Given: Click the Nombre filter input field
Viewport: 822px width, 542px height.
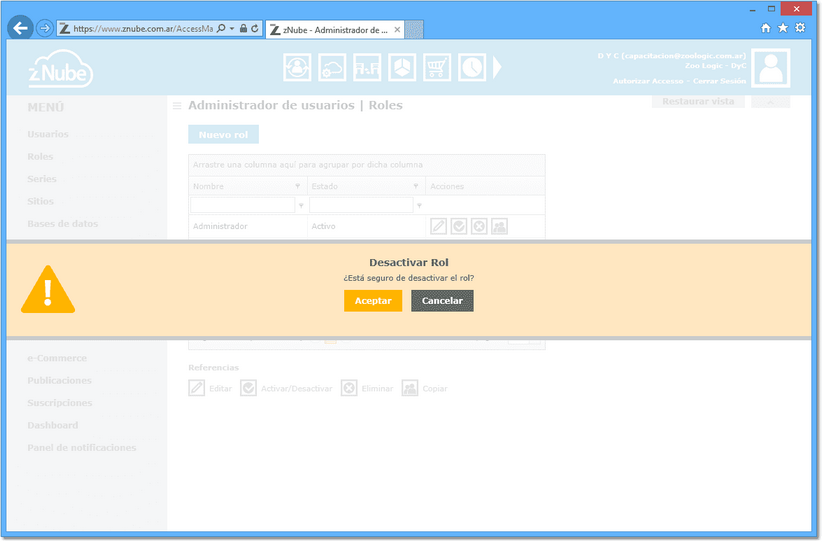Looking at the screenshot, I should click(x=243, y=205).
